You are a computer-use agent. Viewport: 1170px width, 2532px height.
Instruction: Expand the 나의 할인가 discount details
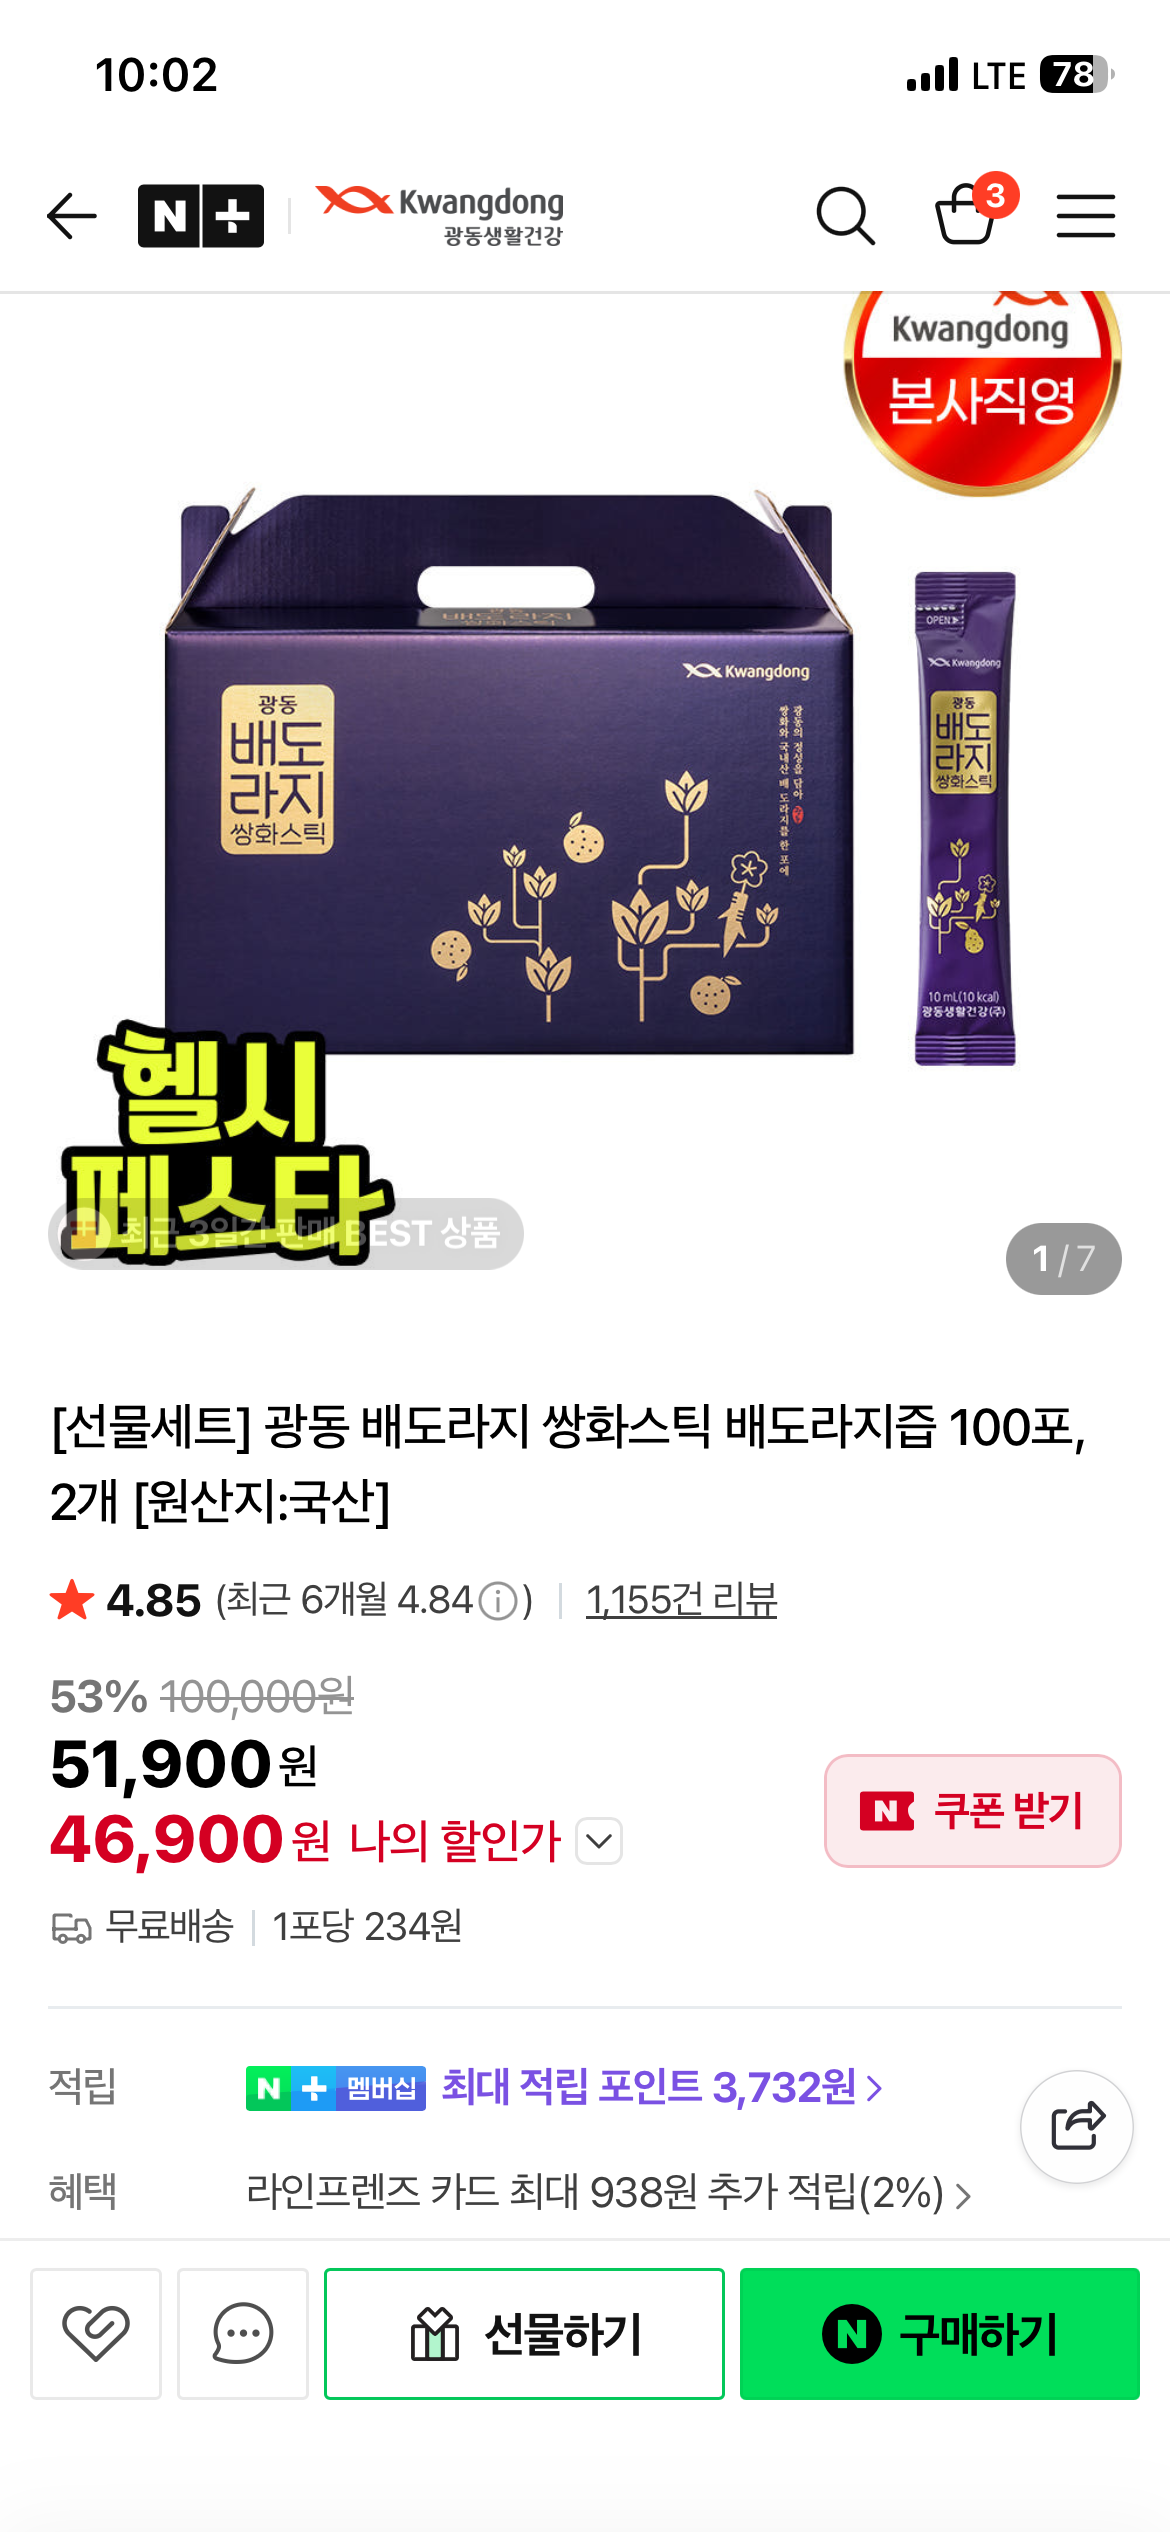(599, 1841)
